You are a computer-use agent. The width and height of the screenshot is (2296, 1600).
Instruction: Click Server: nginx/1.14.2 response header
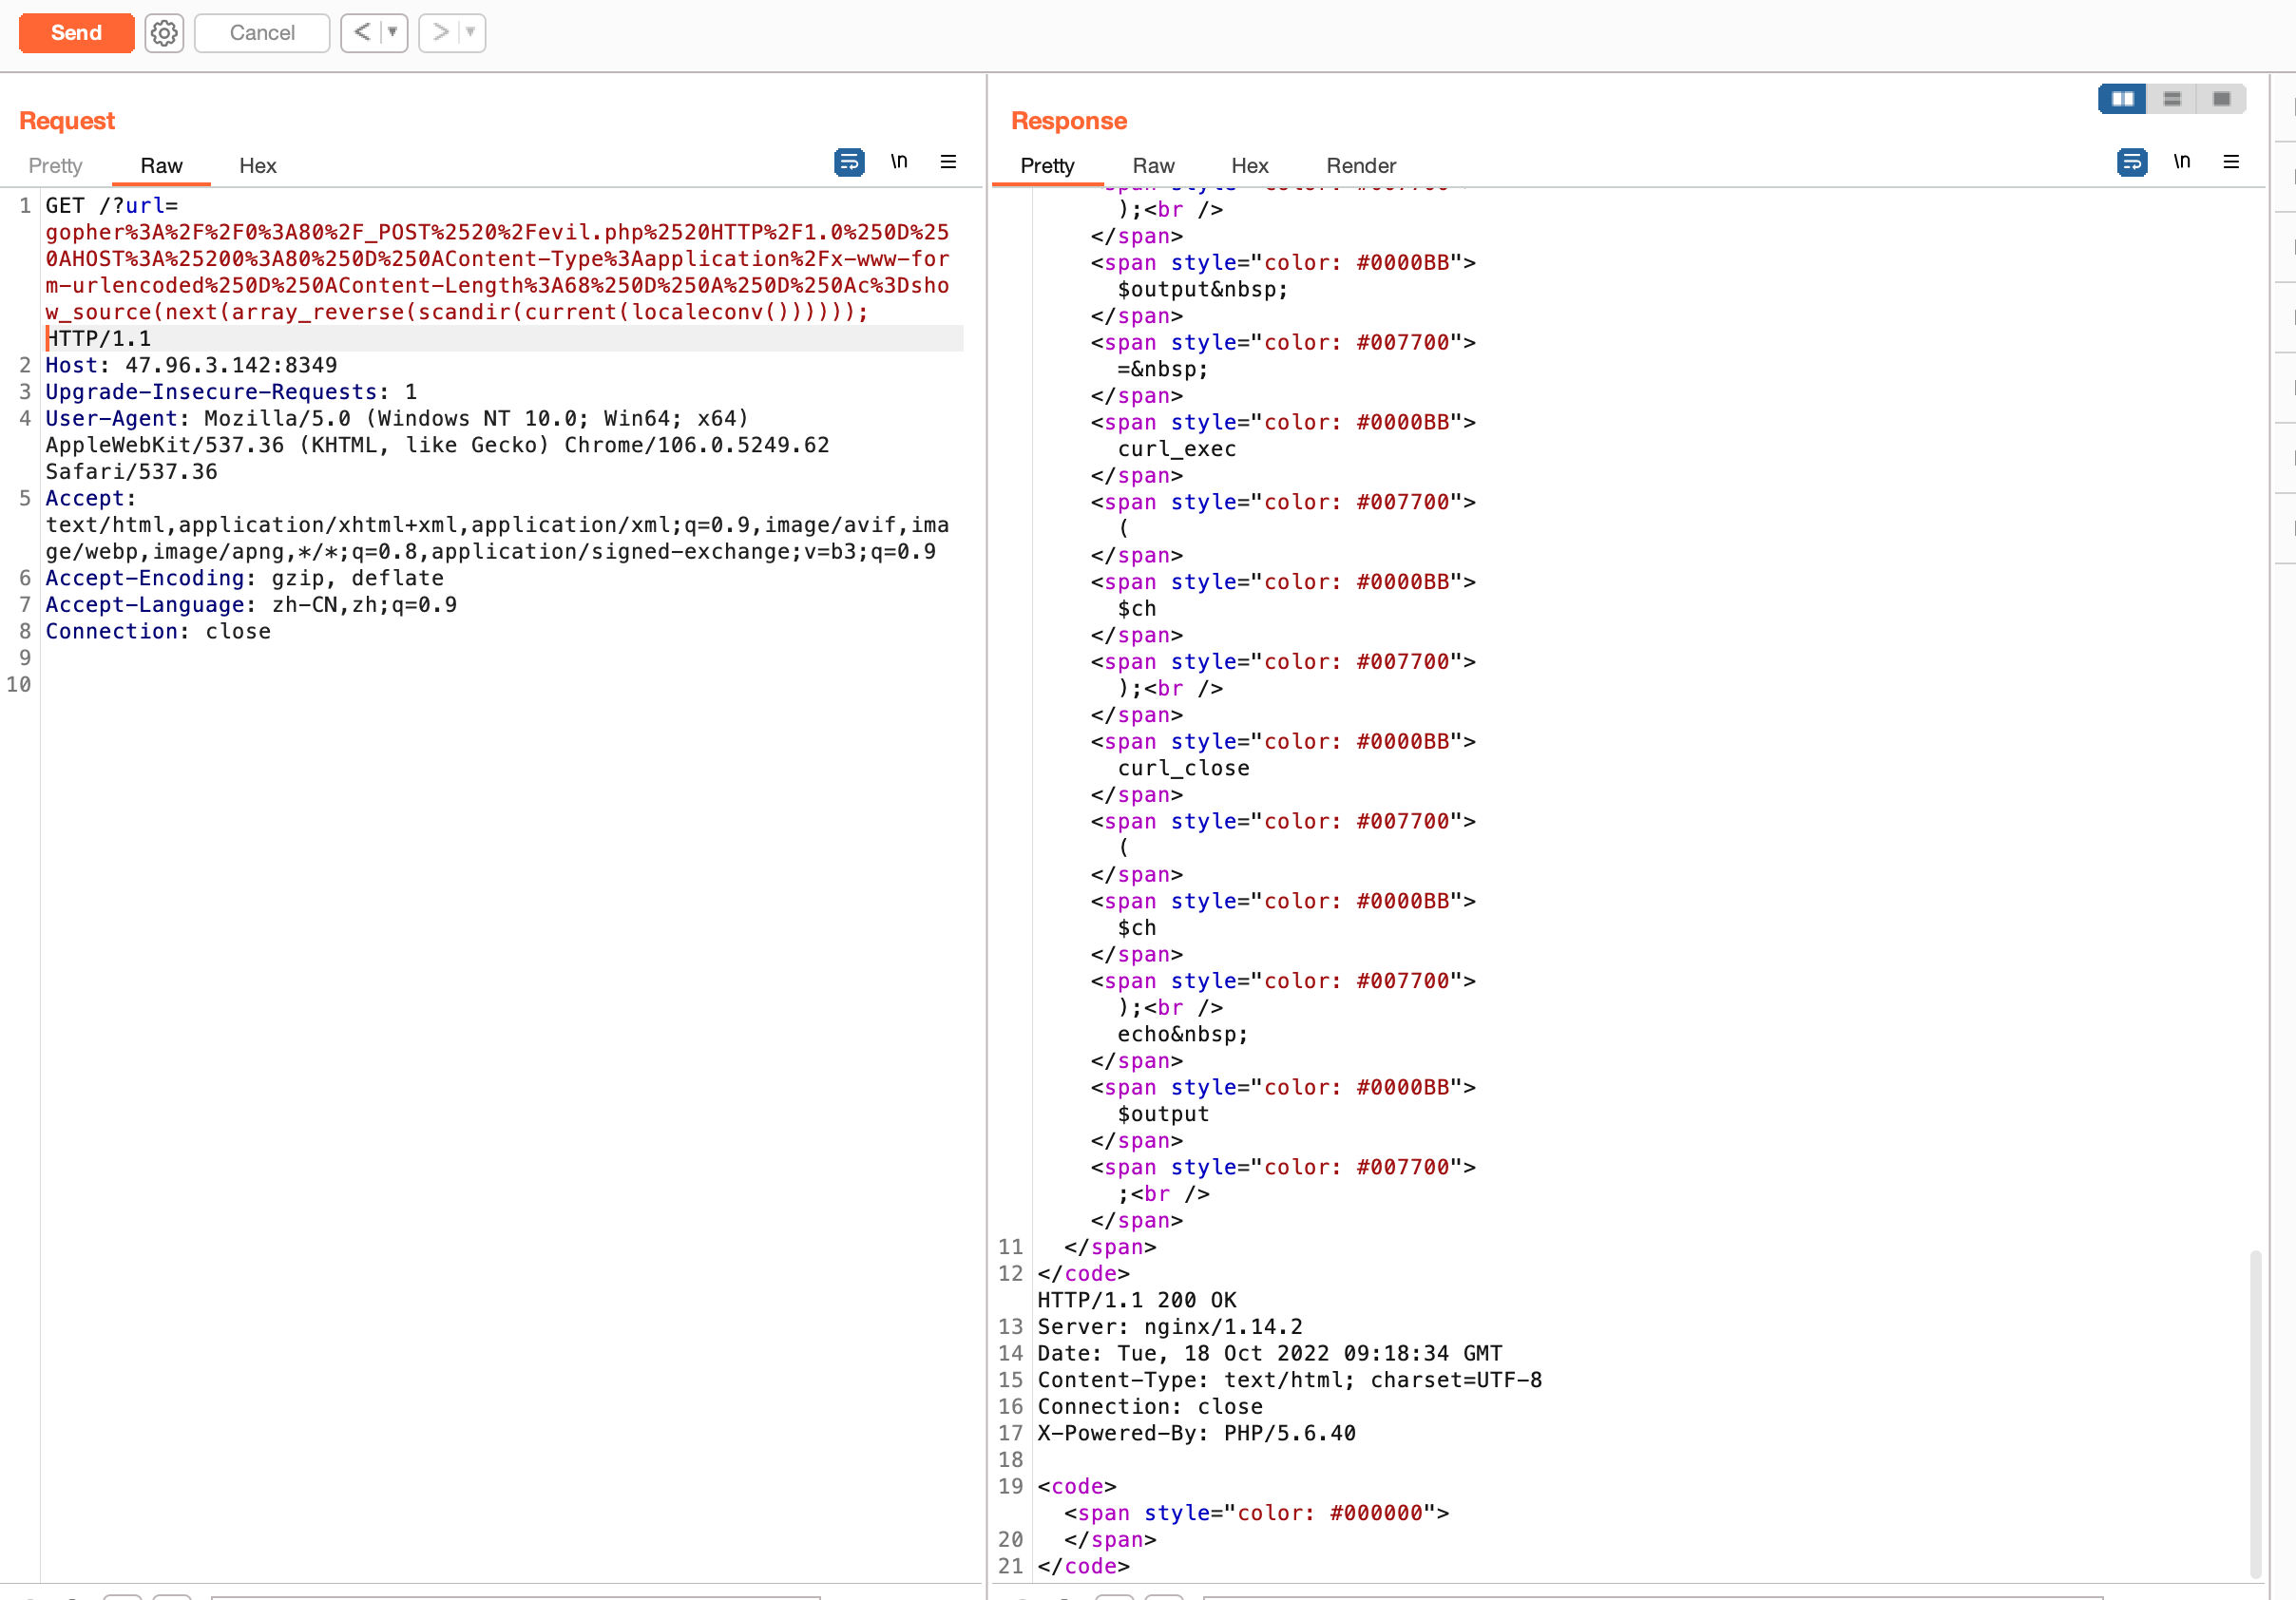point(1170,1327)
